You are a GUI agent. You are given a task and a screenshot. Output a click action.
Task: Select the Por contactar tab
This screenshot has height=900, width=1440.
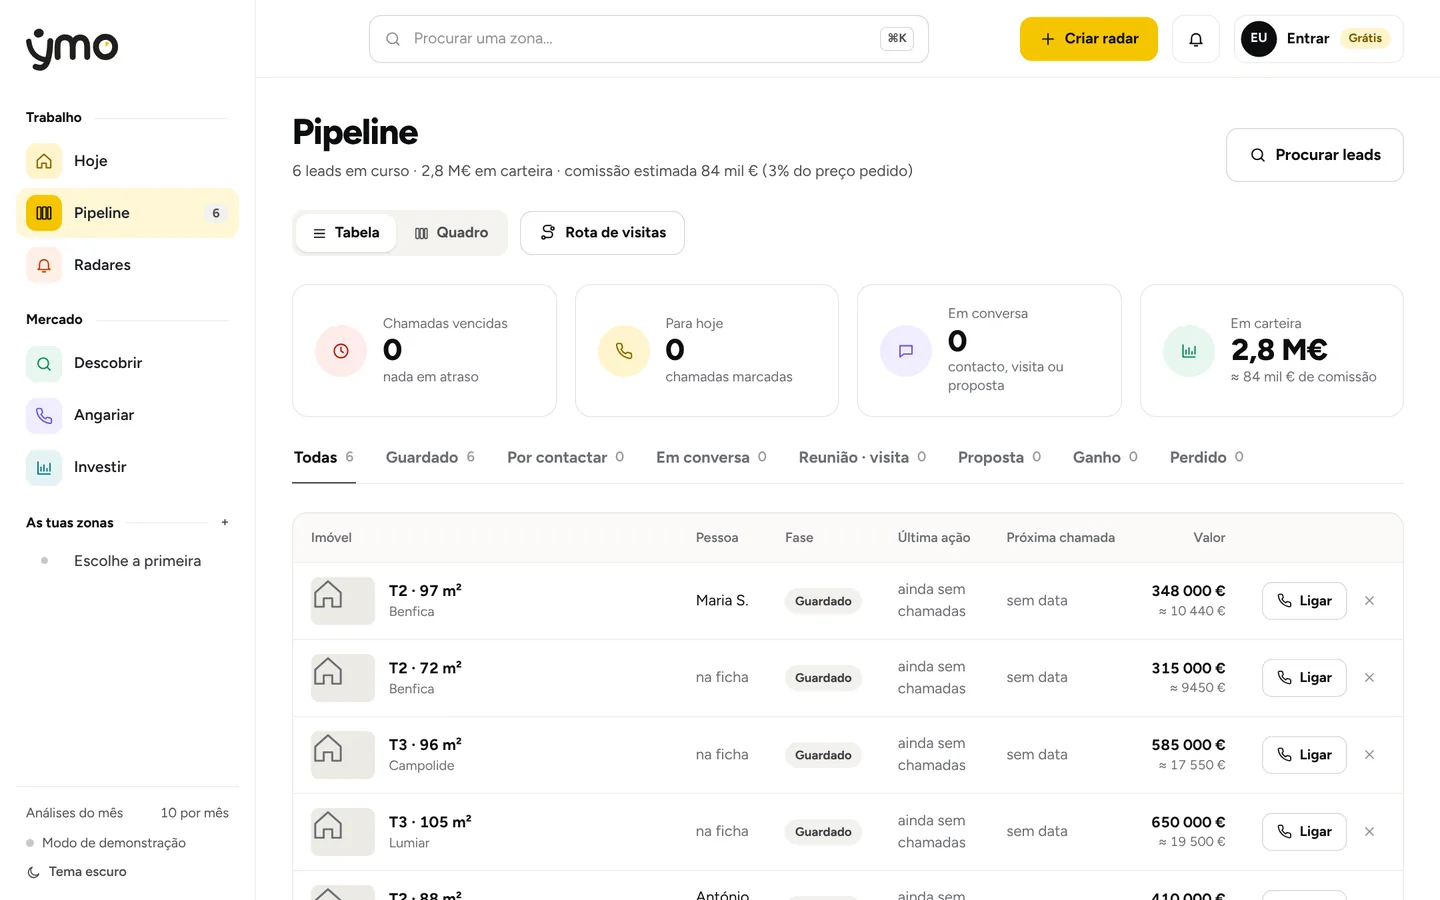(x=565, y=457)
